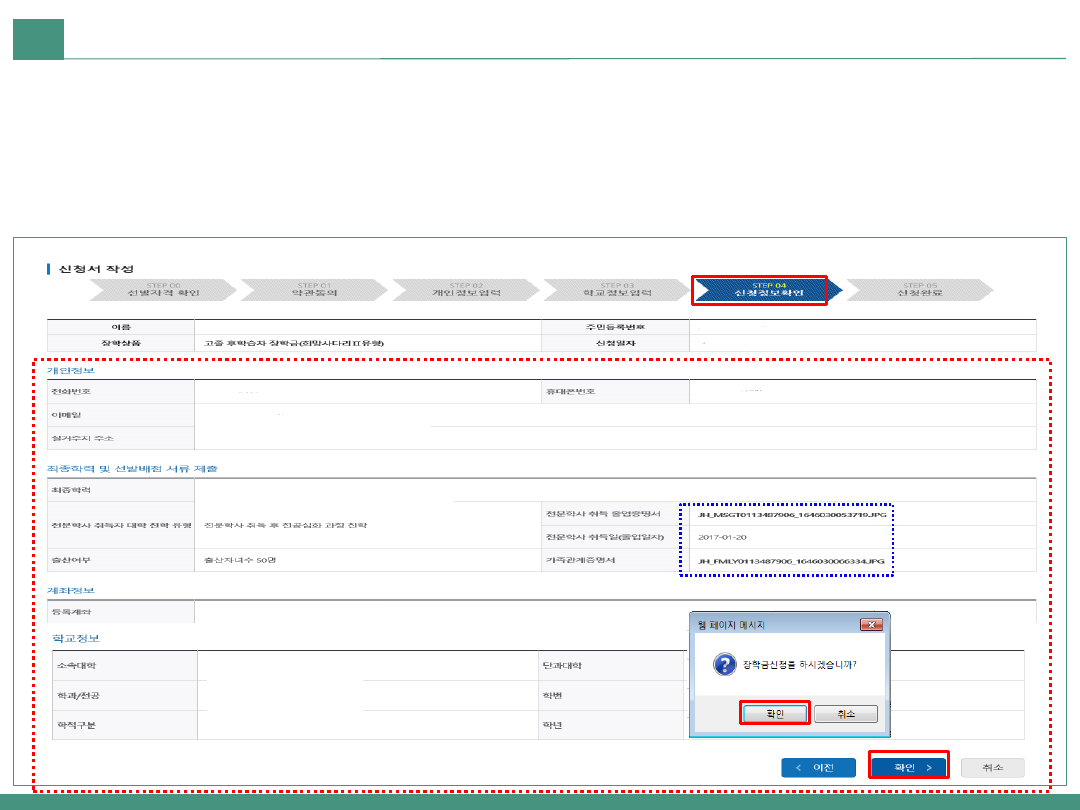Click the question mark icon in the dialog
Image resolution: width=1080 pixels, height=810 pixels.
(x=722, y=664)
